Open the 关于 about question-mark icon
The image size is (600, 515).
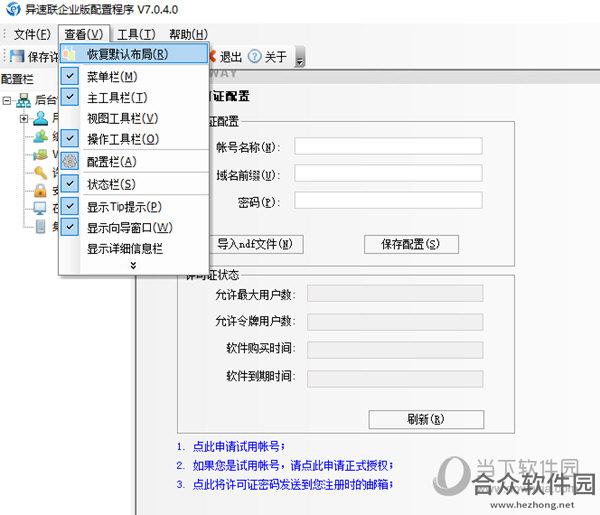click(x=254, y=57)
